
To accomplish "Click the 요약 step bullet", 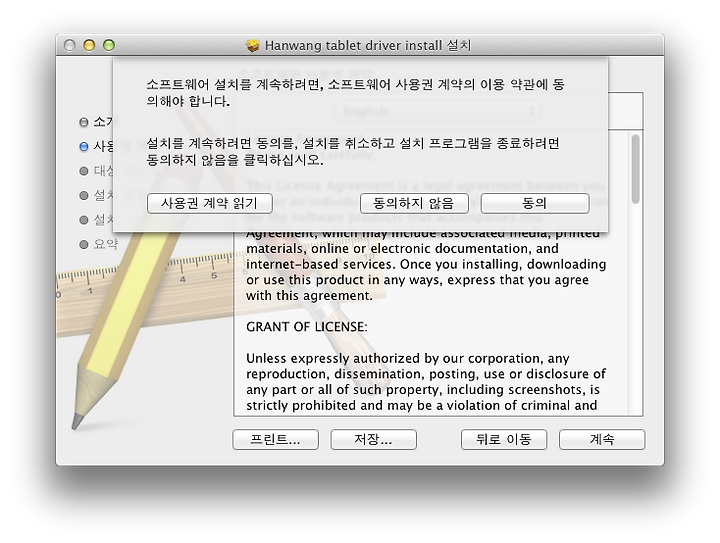I will pyautogui.click(x=84, y=244).
